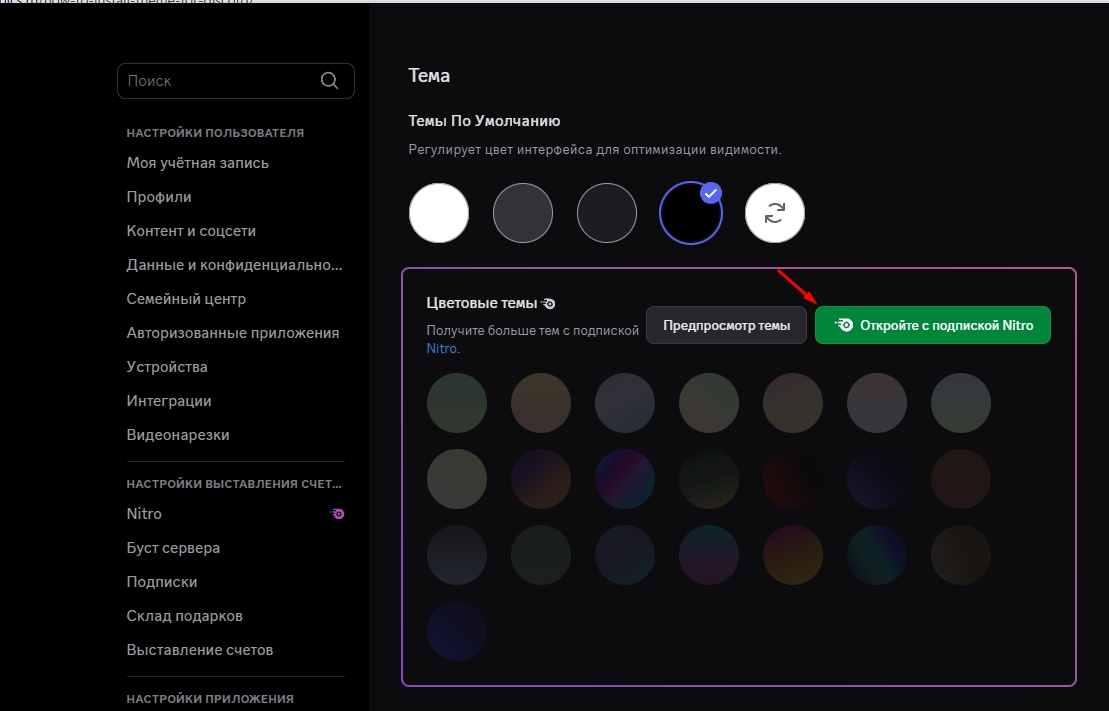Open Подписки section
The height and width of the screenshot is (711, 1109).
coord(162,582)
